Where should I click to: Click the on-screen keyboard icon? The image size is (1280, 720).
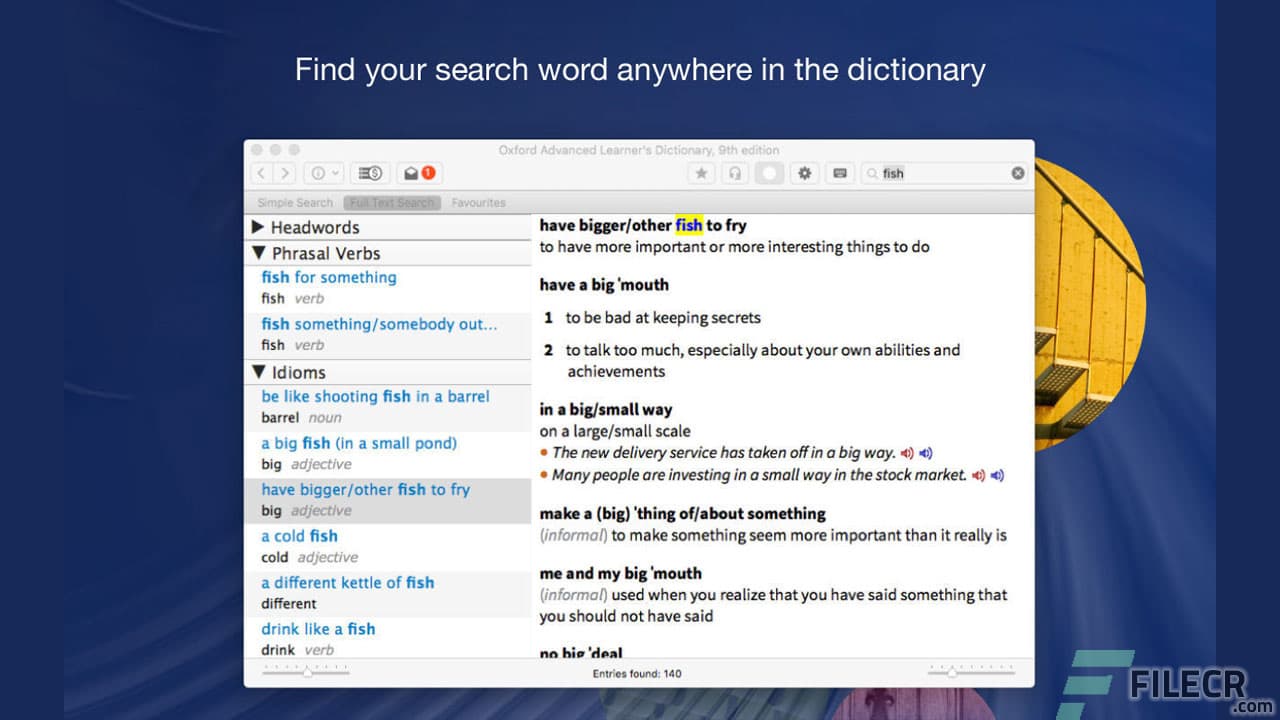click(839, 173)
